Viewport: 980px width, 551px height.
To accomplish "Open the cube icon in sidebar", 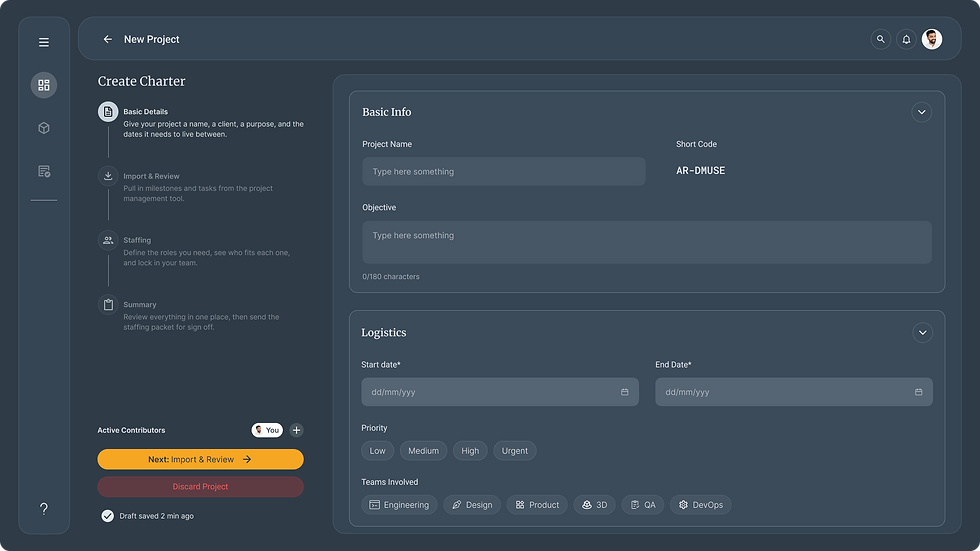I will pyautogui.click(x=44, y=128).
